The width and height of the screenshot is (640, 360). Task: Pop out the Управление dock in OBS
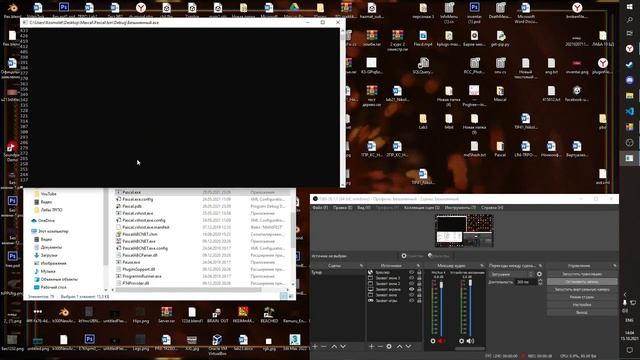click(615, 266)
